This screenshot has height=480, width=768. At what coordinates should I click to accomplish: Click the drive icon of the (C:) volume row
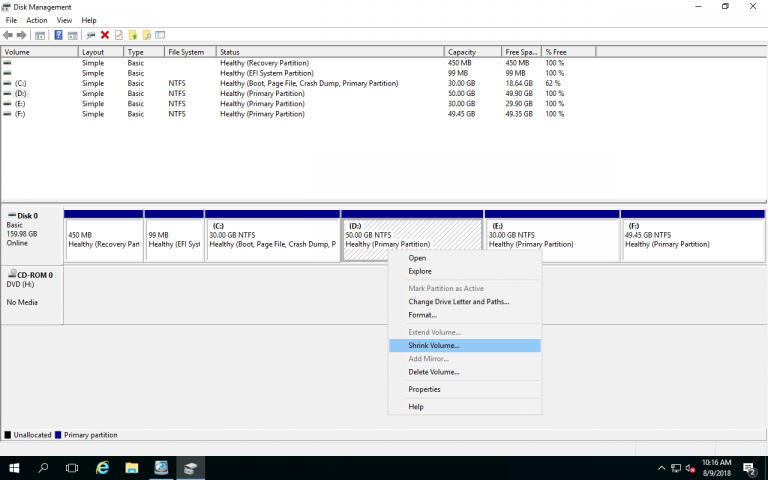[7, 83]
